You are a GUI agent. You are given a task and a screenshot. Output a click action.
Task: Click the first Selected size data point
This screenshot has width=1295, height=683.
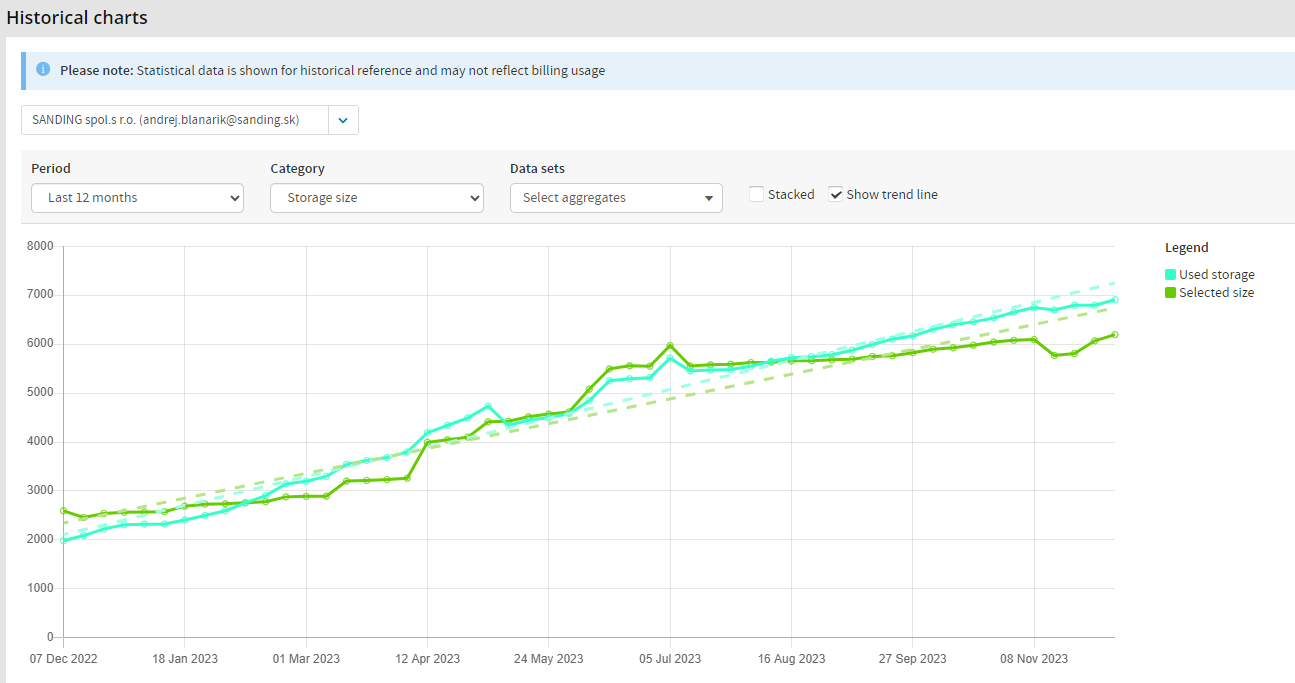click(64, 511)
